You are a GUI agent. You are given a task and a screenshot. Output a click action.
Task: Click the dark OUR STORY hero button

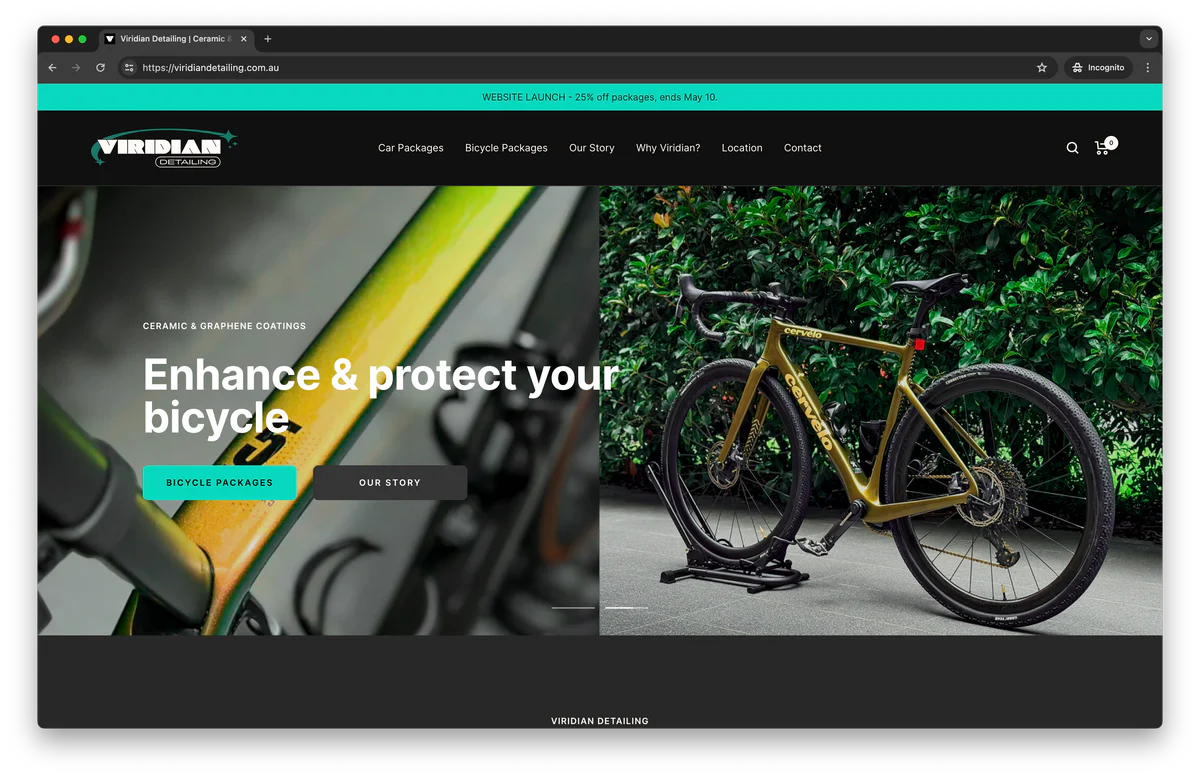390,482
